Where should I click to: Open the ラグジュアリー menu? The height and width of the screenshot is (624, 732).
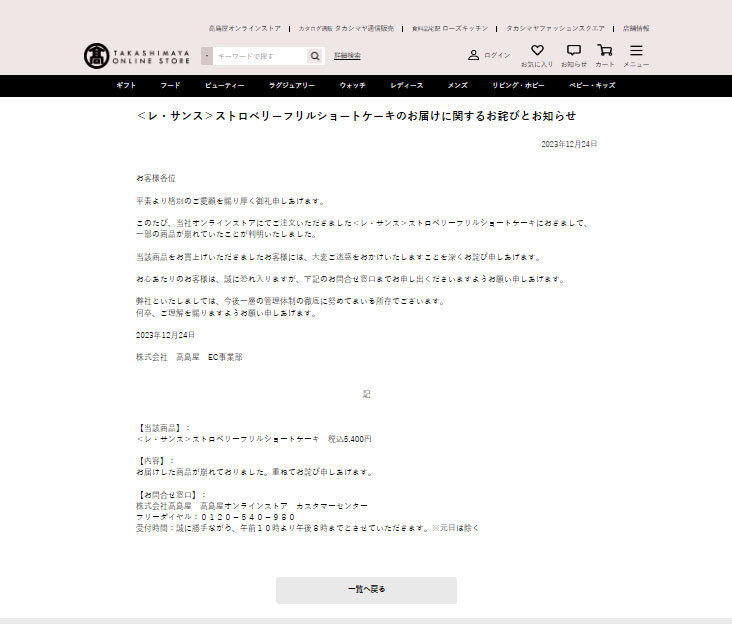pyautogui.click(x=292, y=85)
